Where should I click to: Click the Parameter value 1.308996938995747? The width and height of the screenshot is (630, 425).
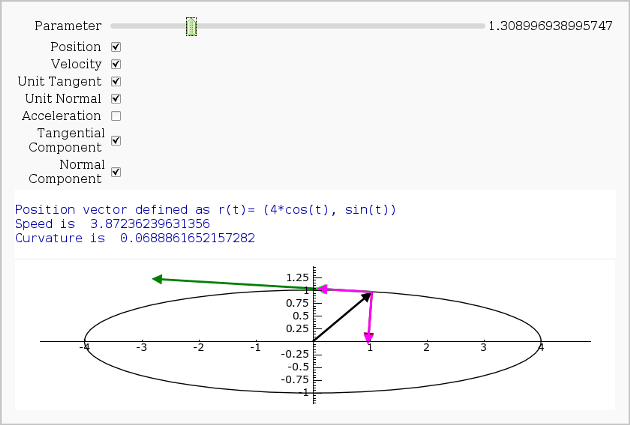[x=550, y=26]
